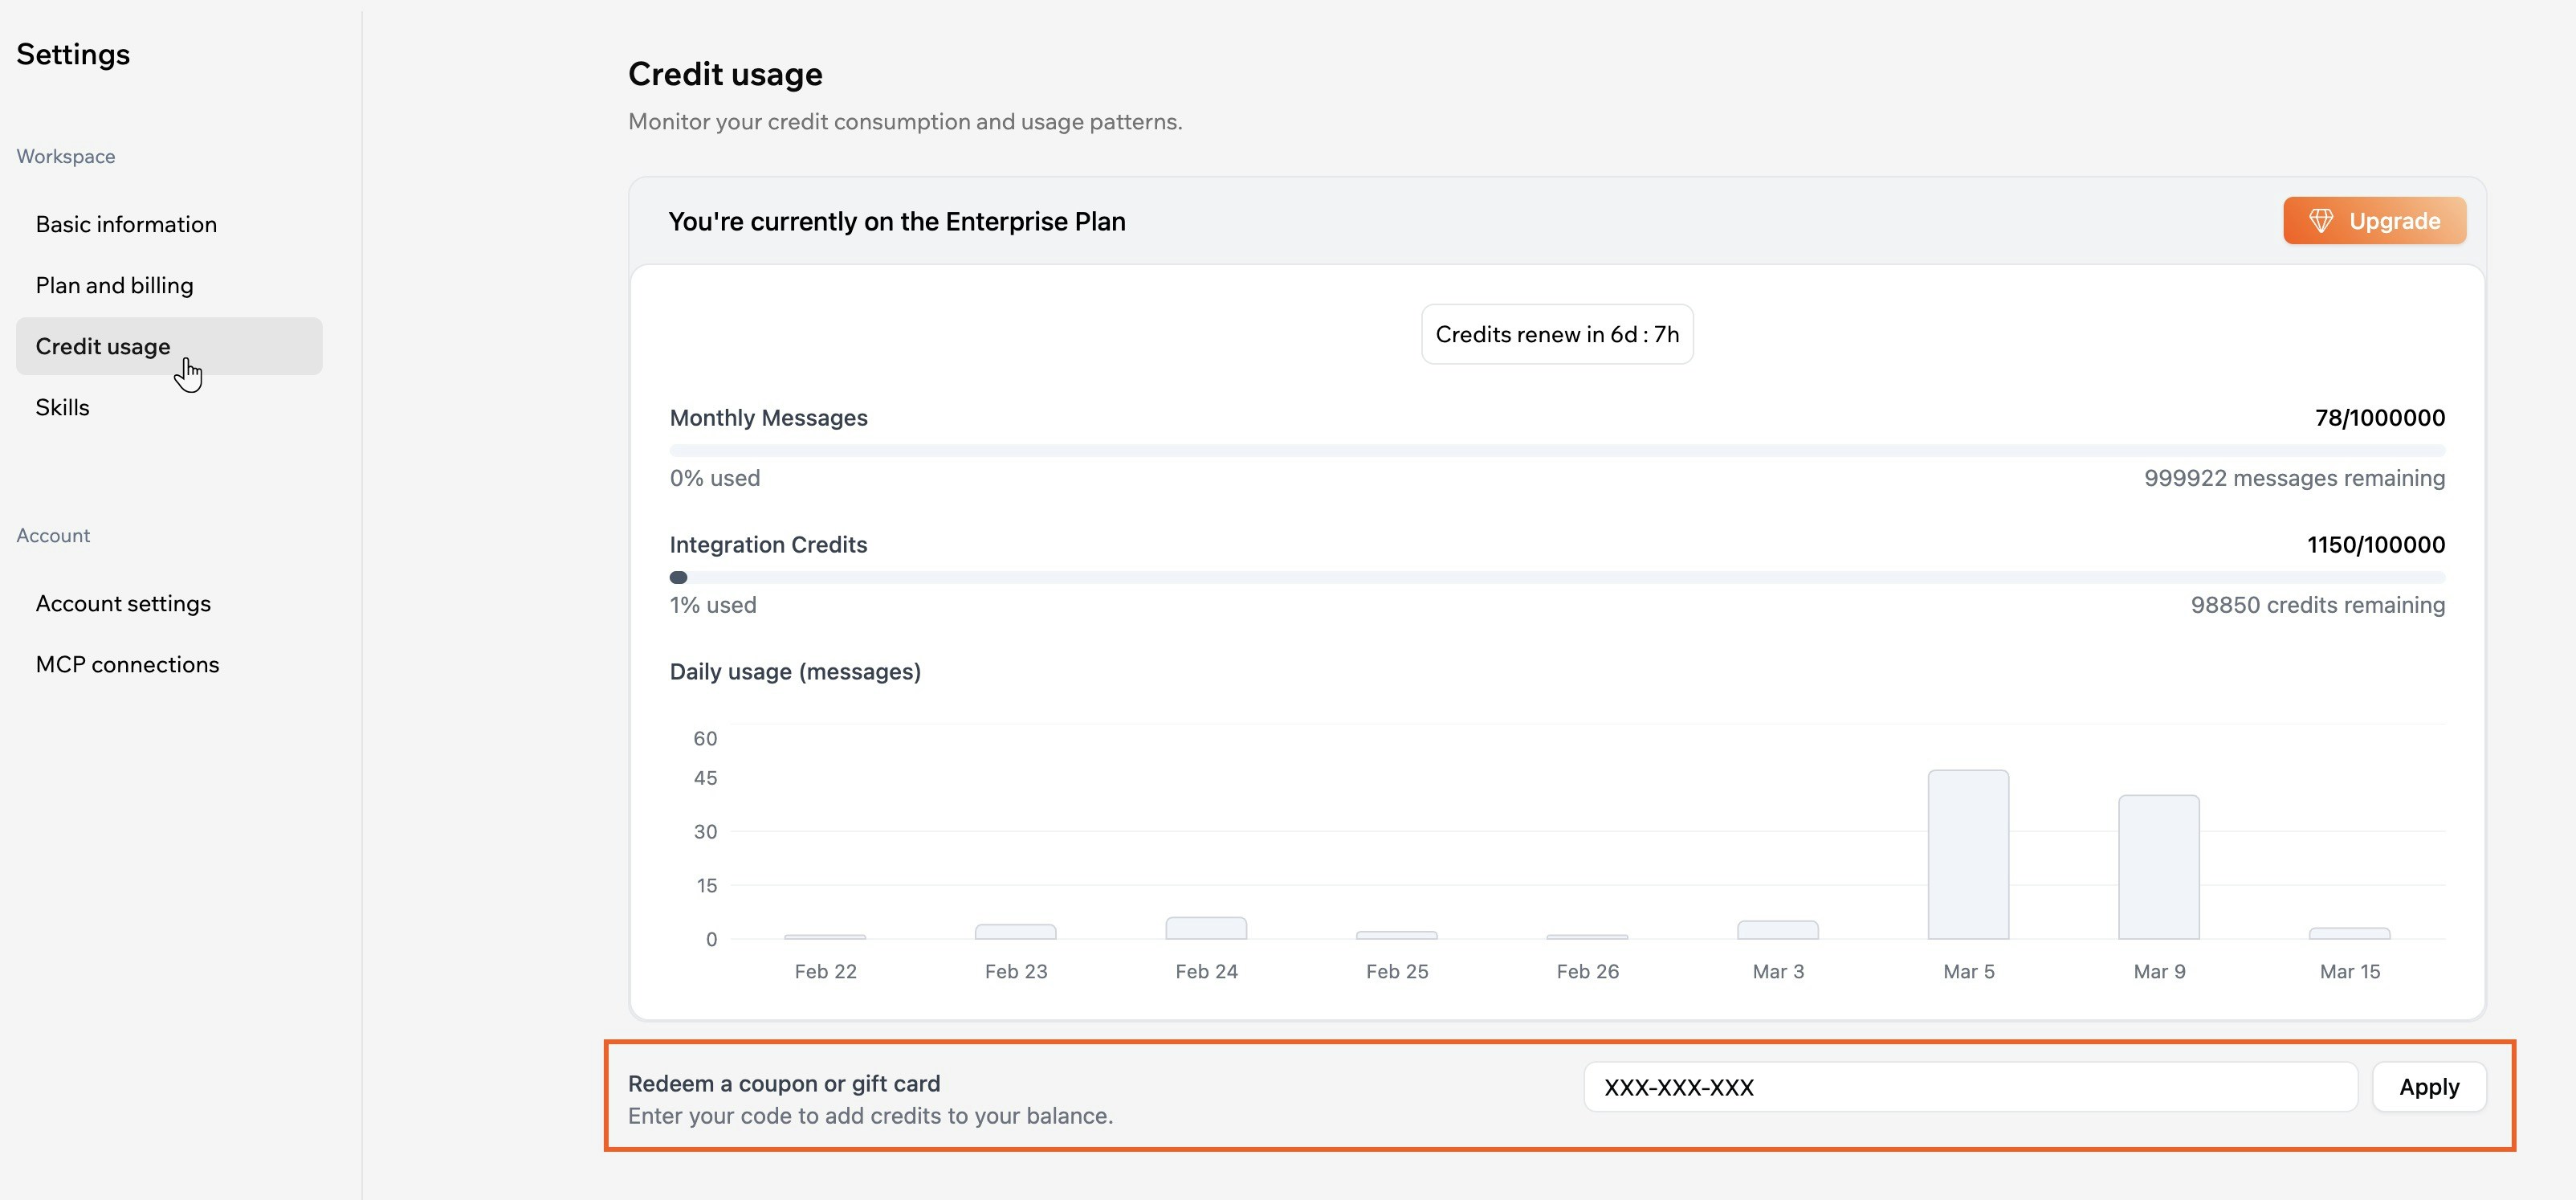Open Basic information settings
This screenshot has width=2576, height=1200.
[126, 224]
